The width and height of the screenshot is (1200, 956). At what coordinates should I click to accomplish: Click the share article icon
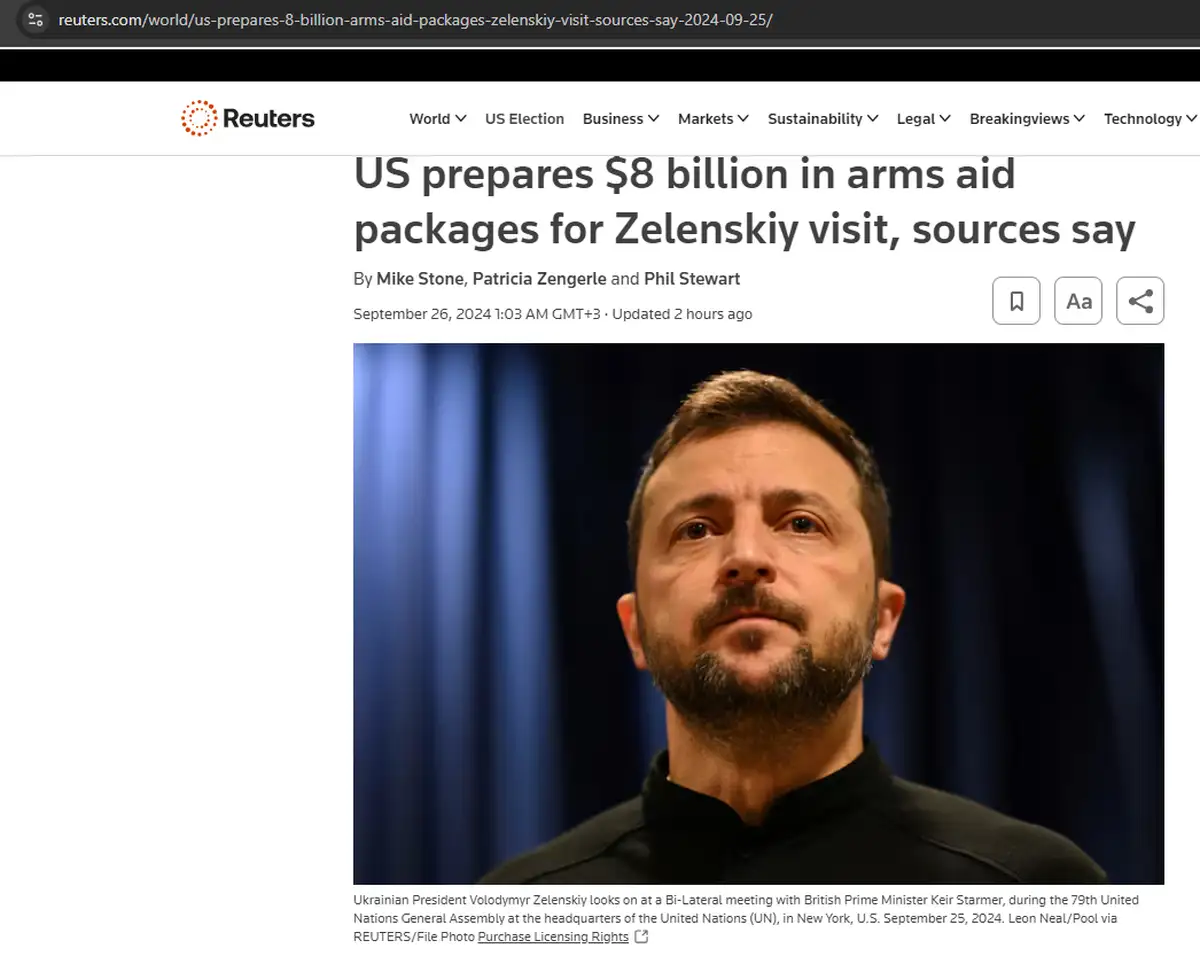pyautogui.click(x=1140, y=301)
